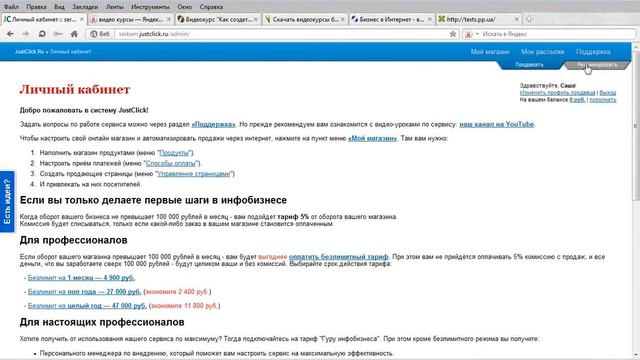Open the Файл menu

click(11, 7)
